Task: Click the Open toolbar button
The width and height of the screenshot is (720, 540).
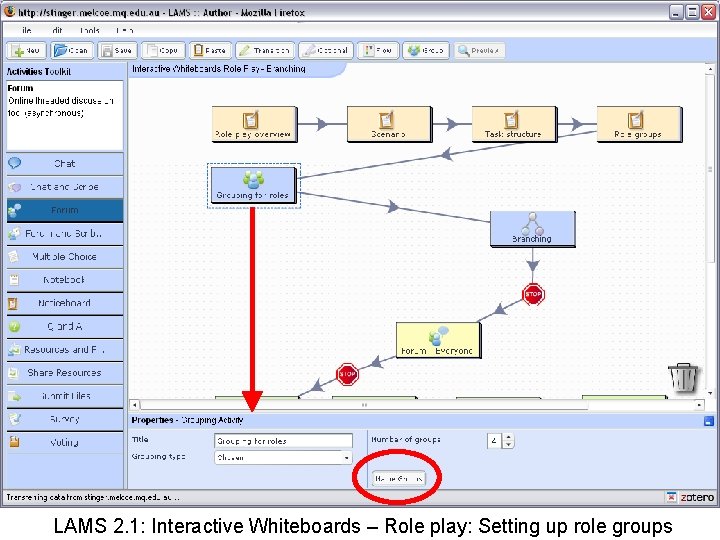Action: click(x=72, y=51)
